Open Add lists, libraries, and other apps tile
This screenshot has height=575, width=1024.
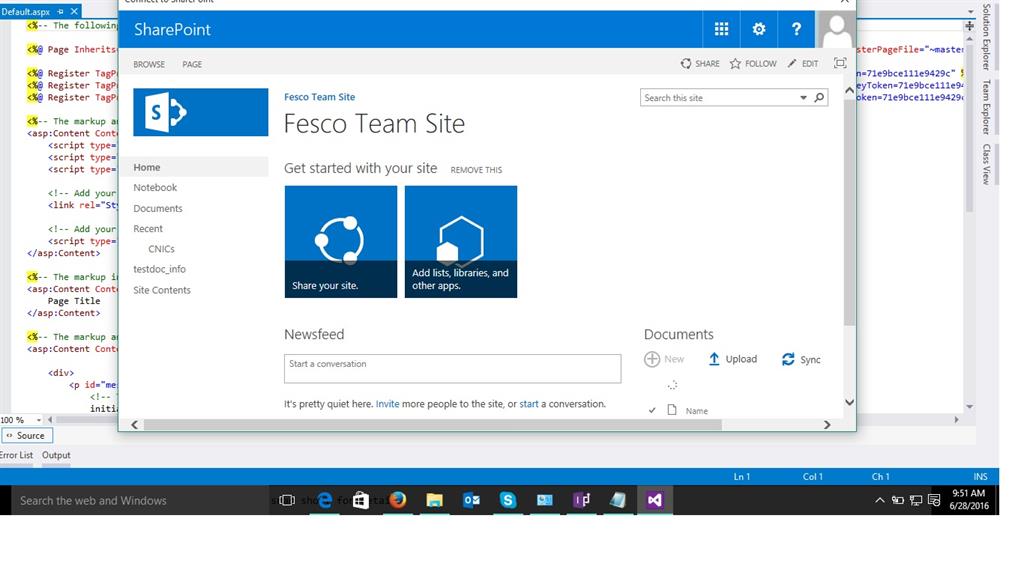coord(461,242)
